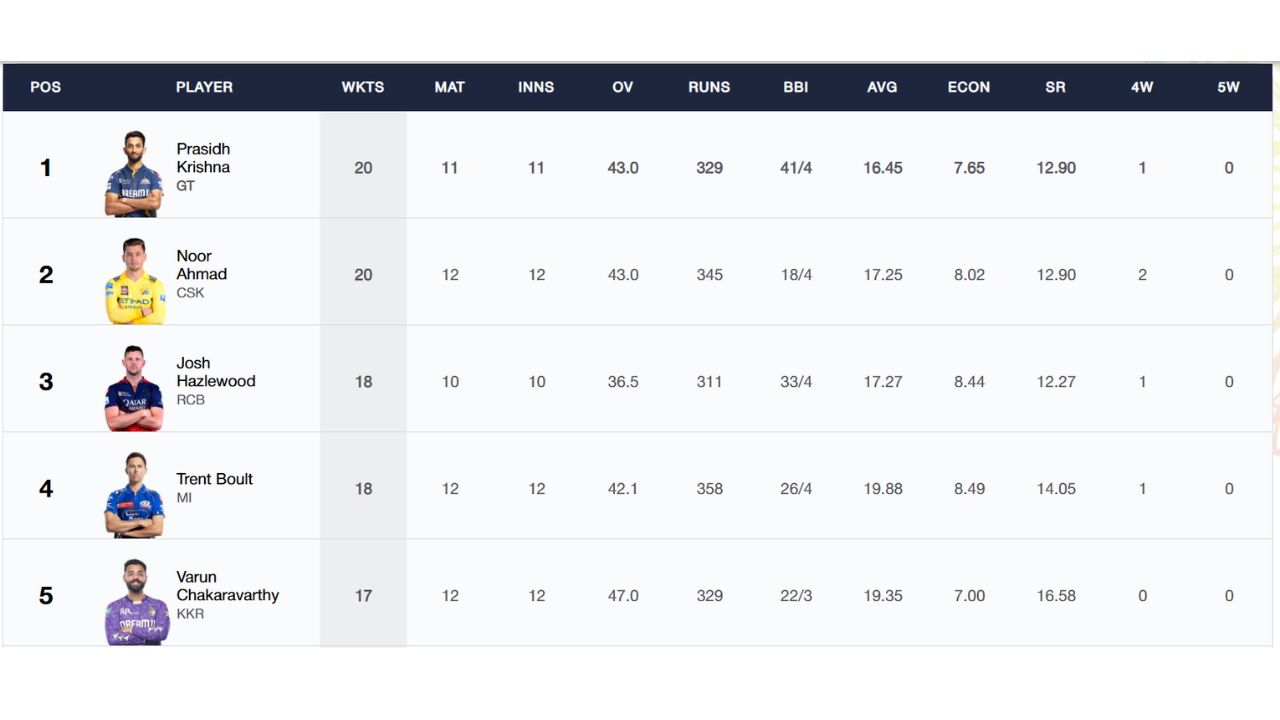Click best bowling figure 18/4
The image size is (1280, 720).
tap(796, 275)
